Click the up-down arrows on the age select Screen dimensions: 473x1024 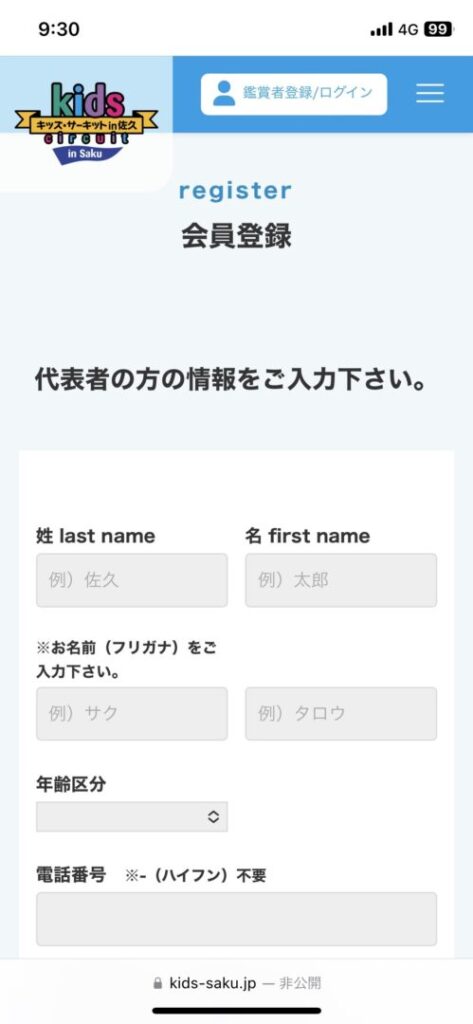click(x=213, y=816)
